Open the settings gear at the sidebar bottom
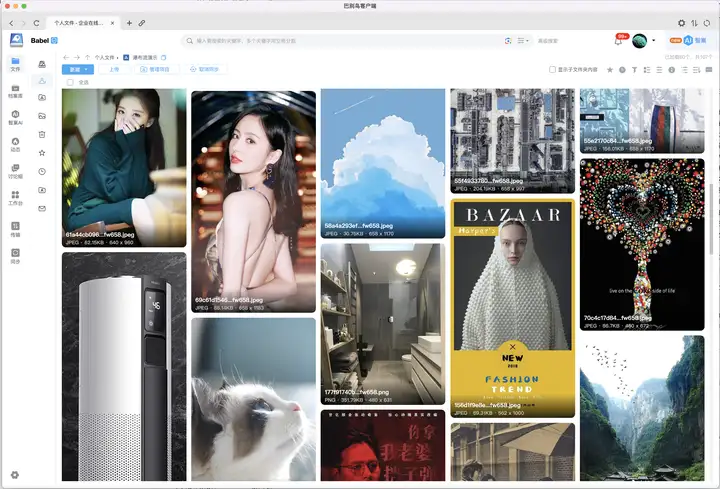The width and height of the screenshot is (720, 489). tap(15, 475)
